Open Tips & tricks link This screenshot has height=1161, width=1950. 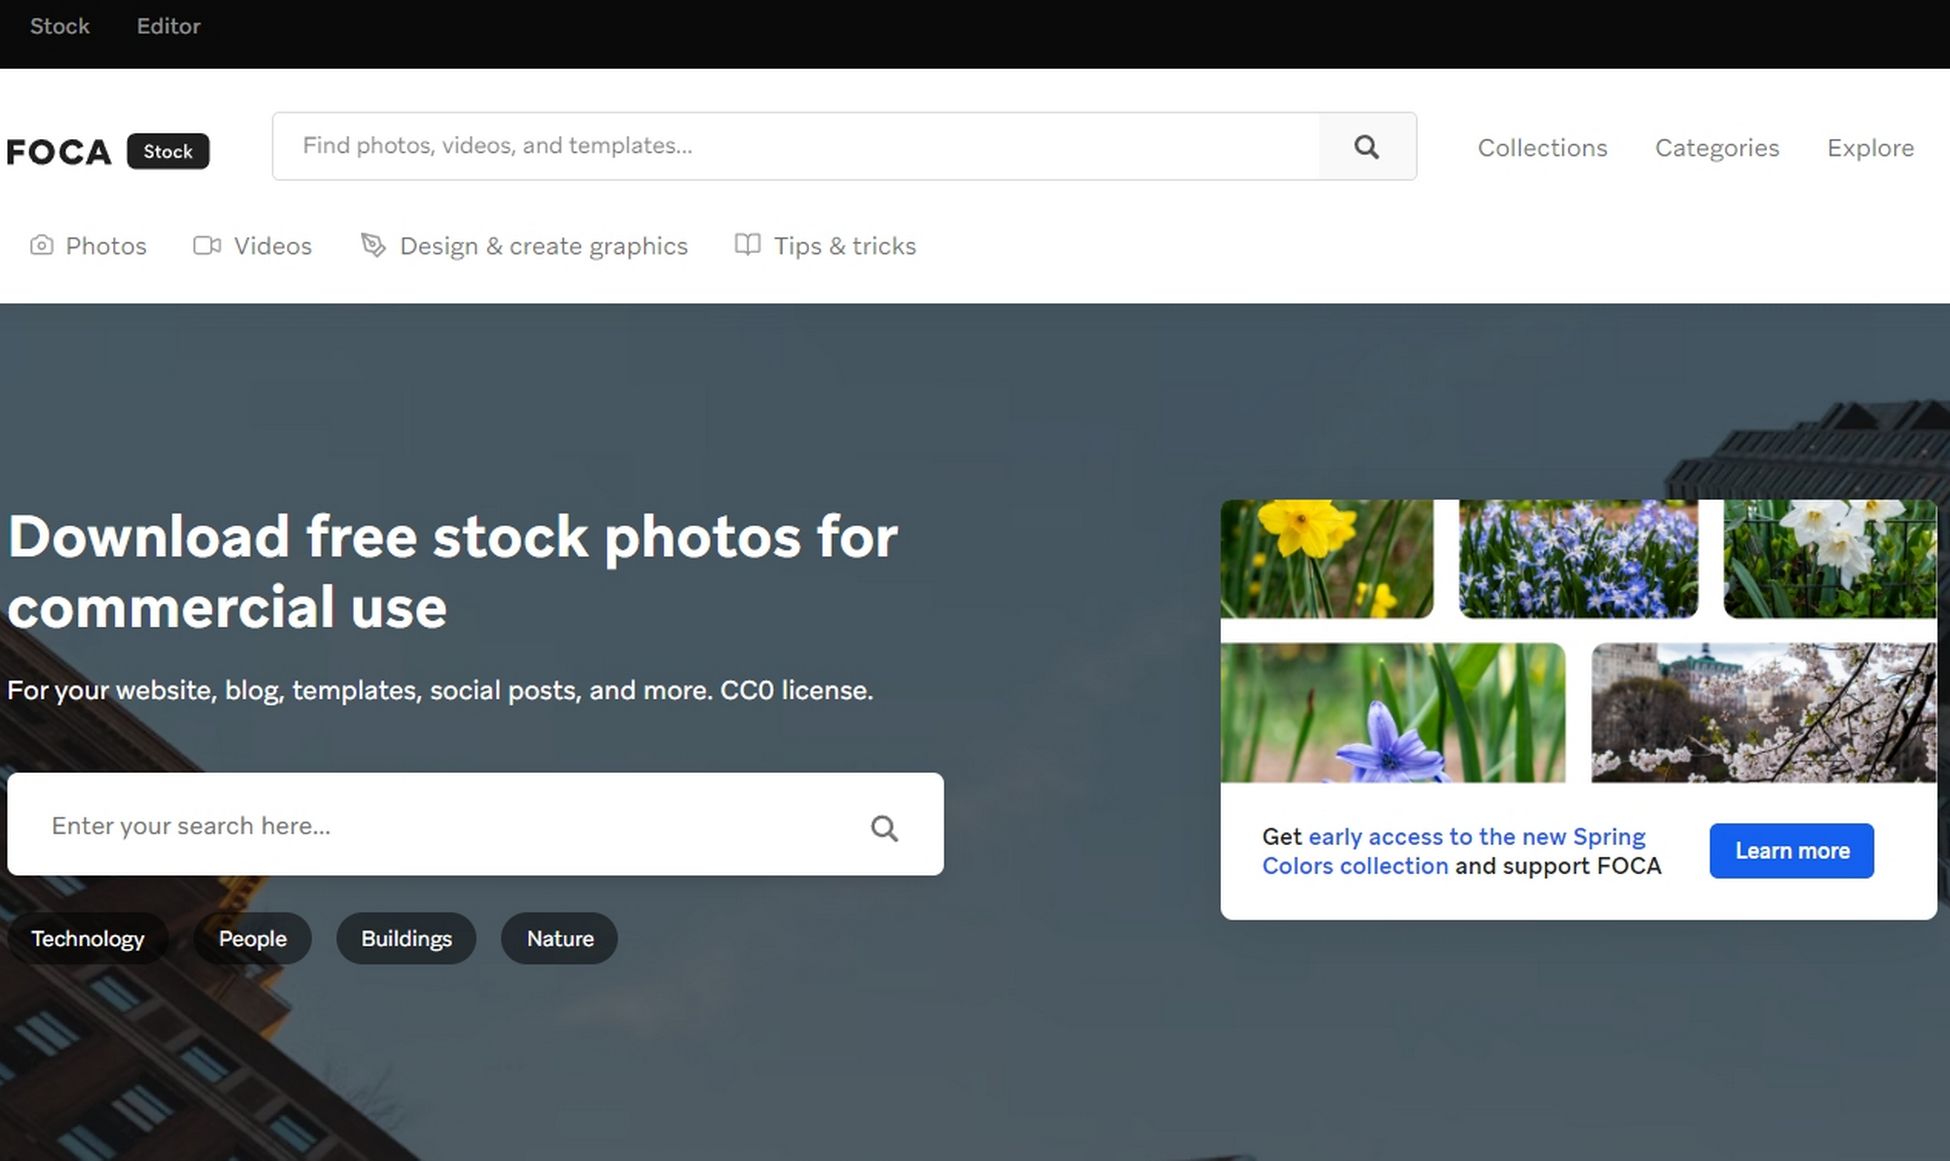[825, 246]
